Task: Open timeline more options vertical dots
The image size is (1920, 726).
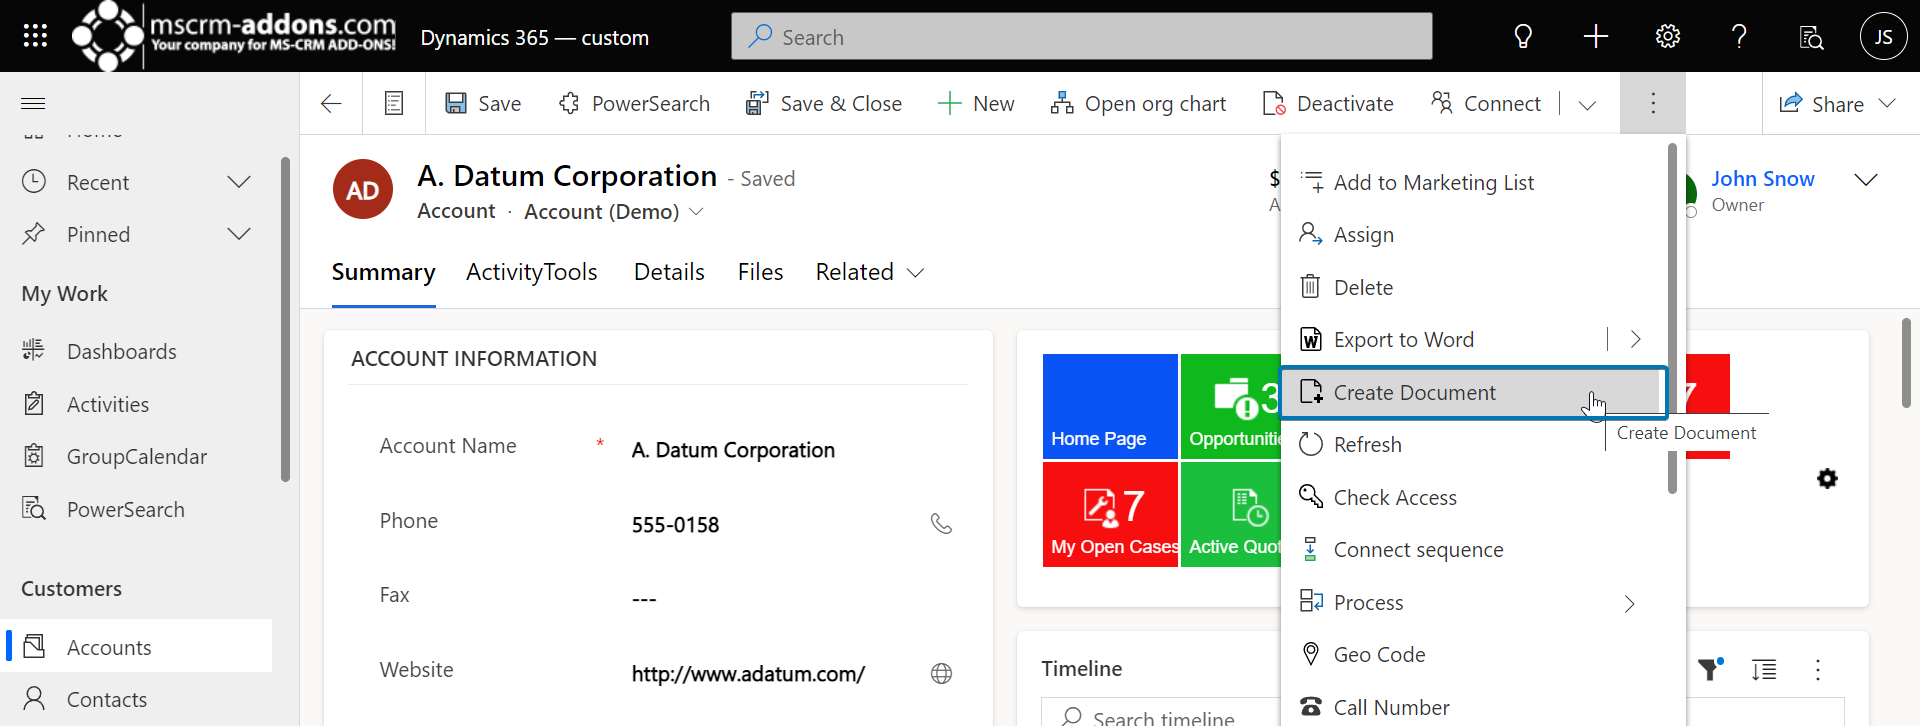Action: tap(1818, 669)
